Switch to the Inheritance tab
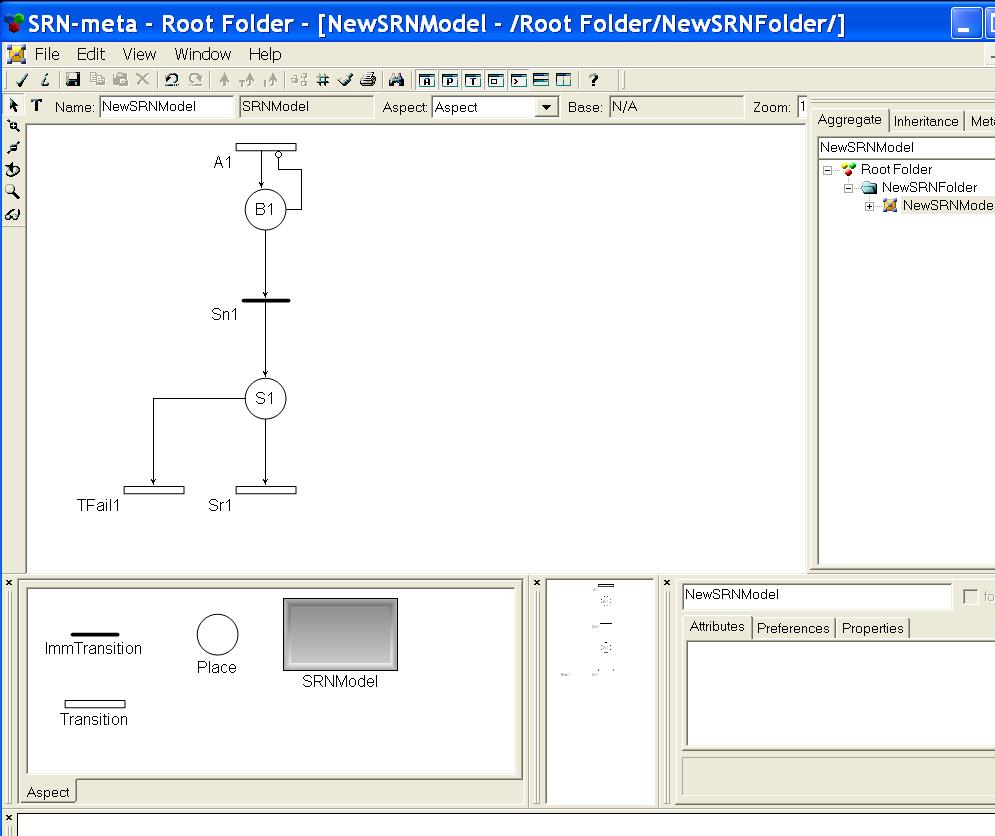 (925, 121)
